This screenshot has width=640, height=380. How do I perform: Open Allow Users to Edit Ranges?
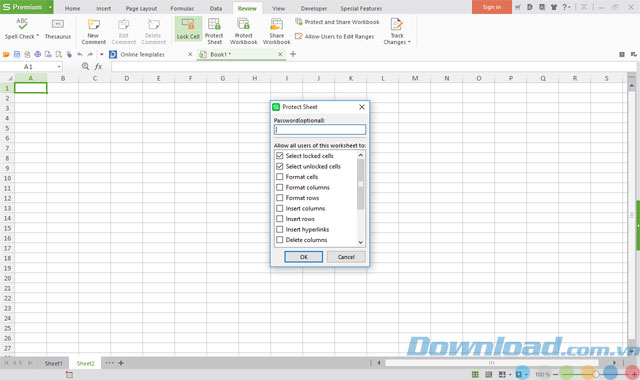[x=334, y=36]
